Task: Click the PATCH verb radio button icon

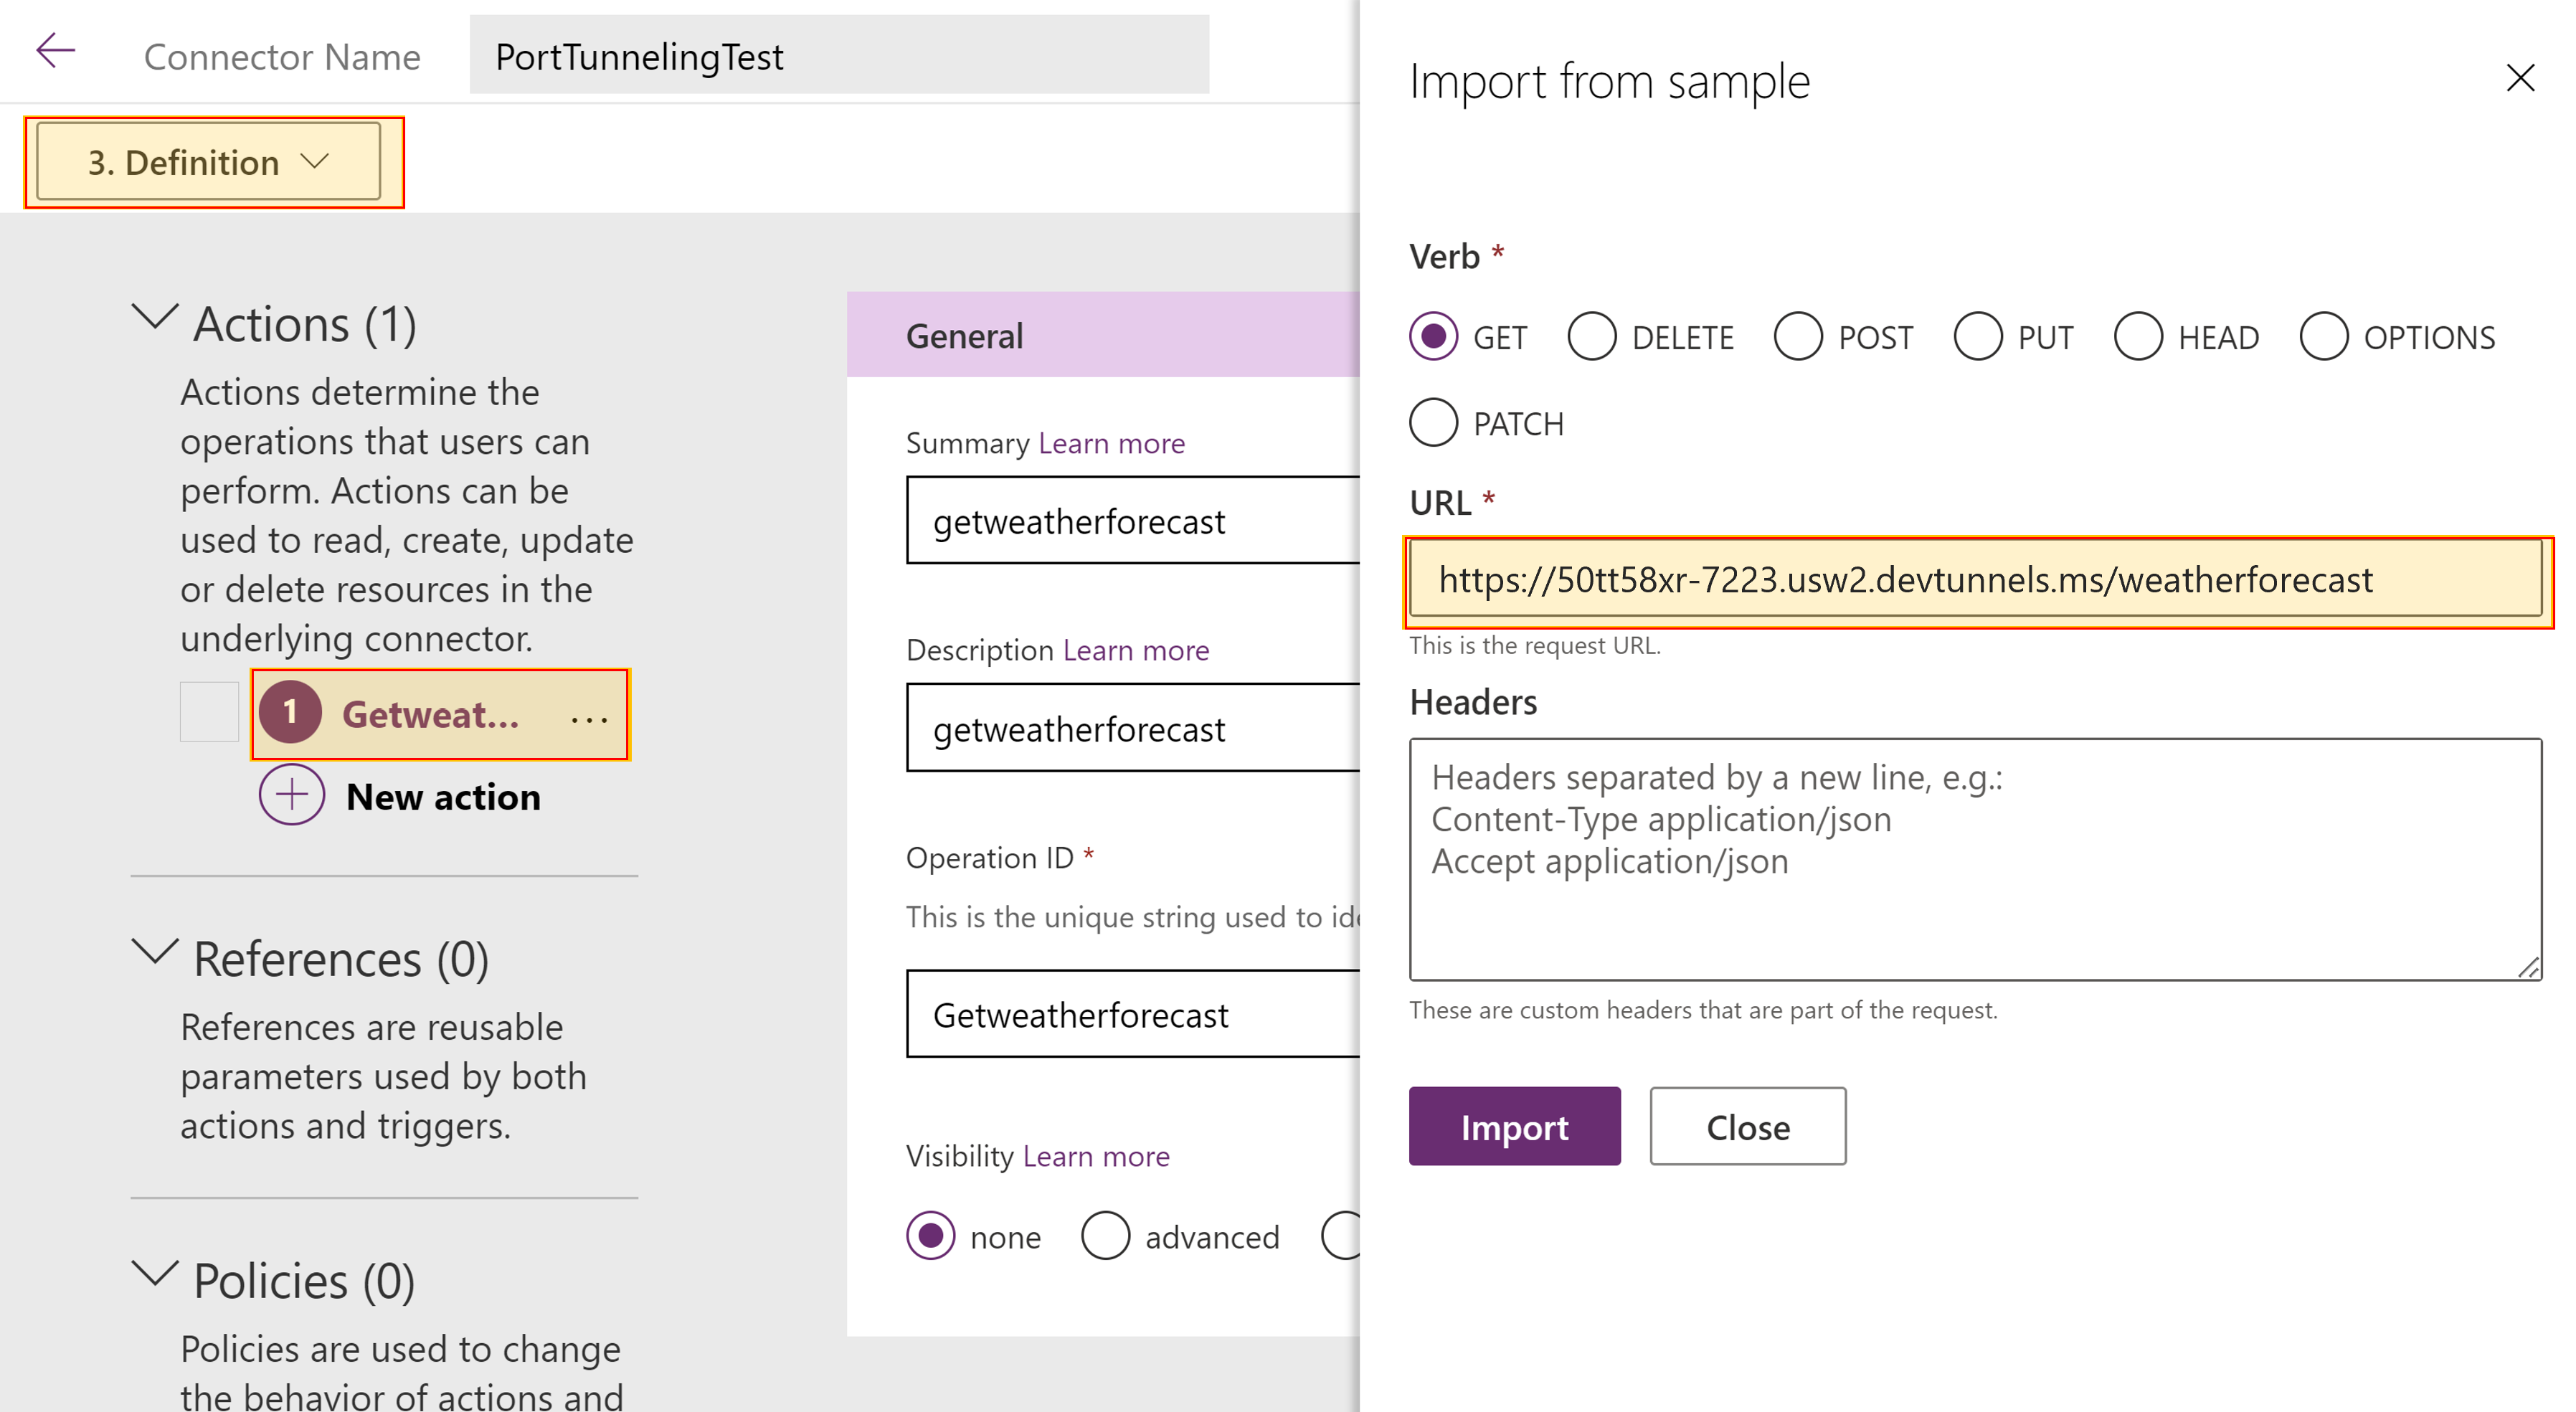Action: pos(1434,422)
